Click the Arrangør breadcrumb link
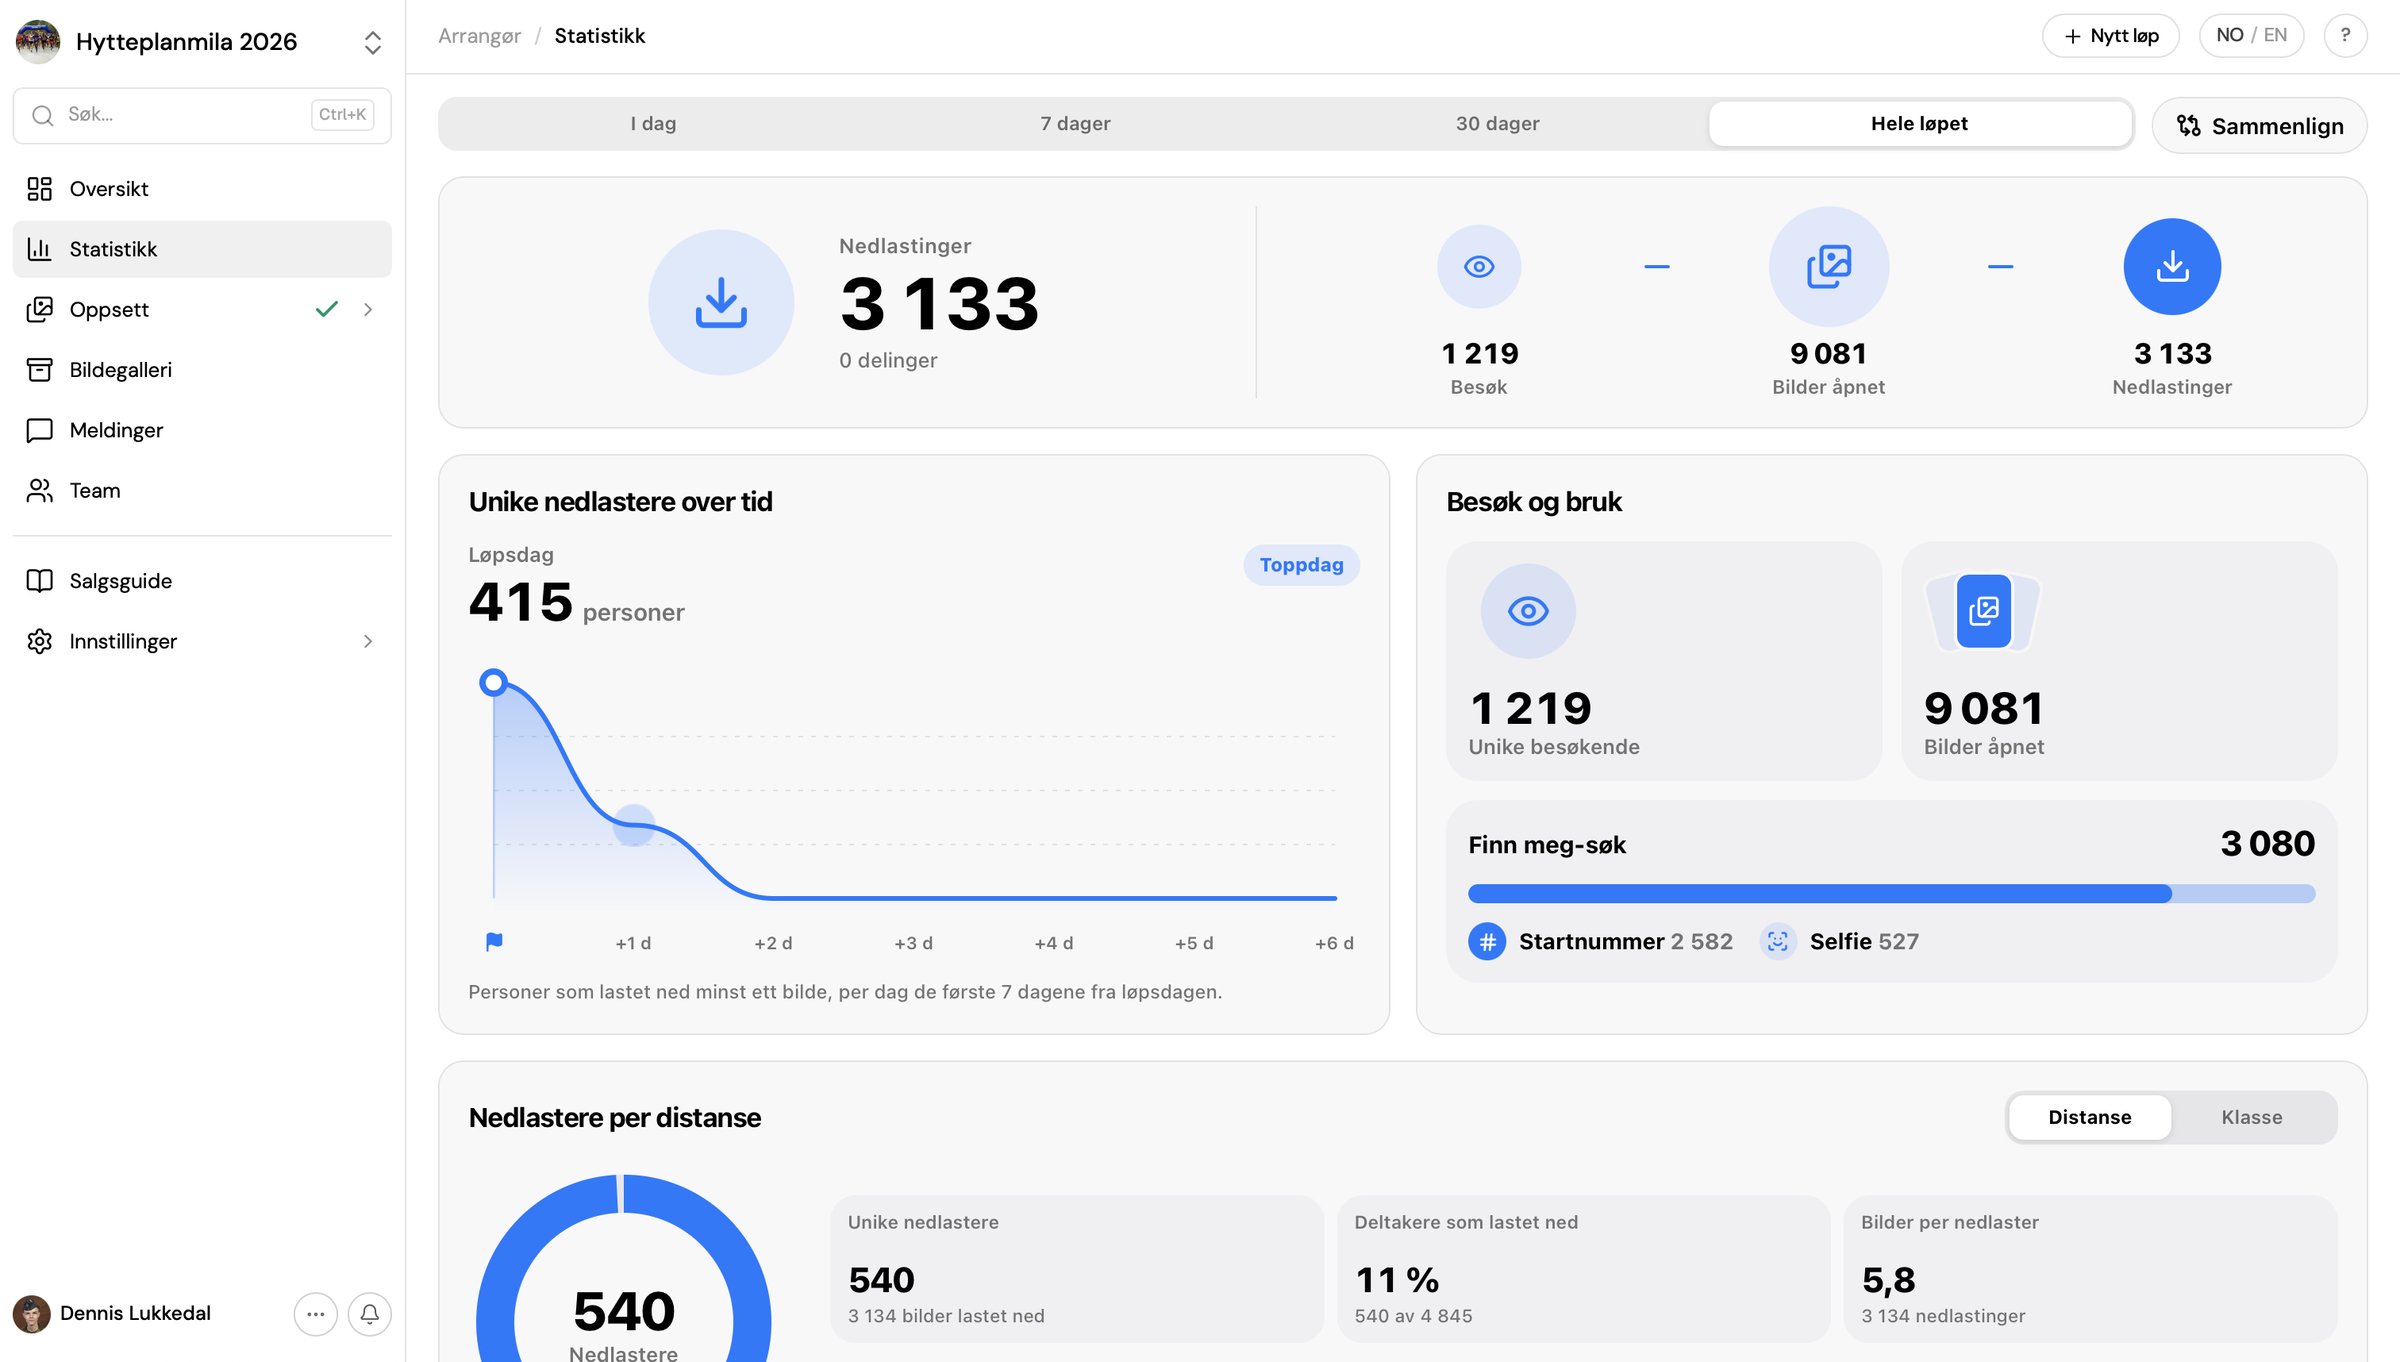Viewport: 2400px width, 1362px height. tap(480, 36)
